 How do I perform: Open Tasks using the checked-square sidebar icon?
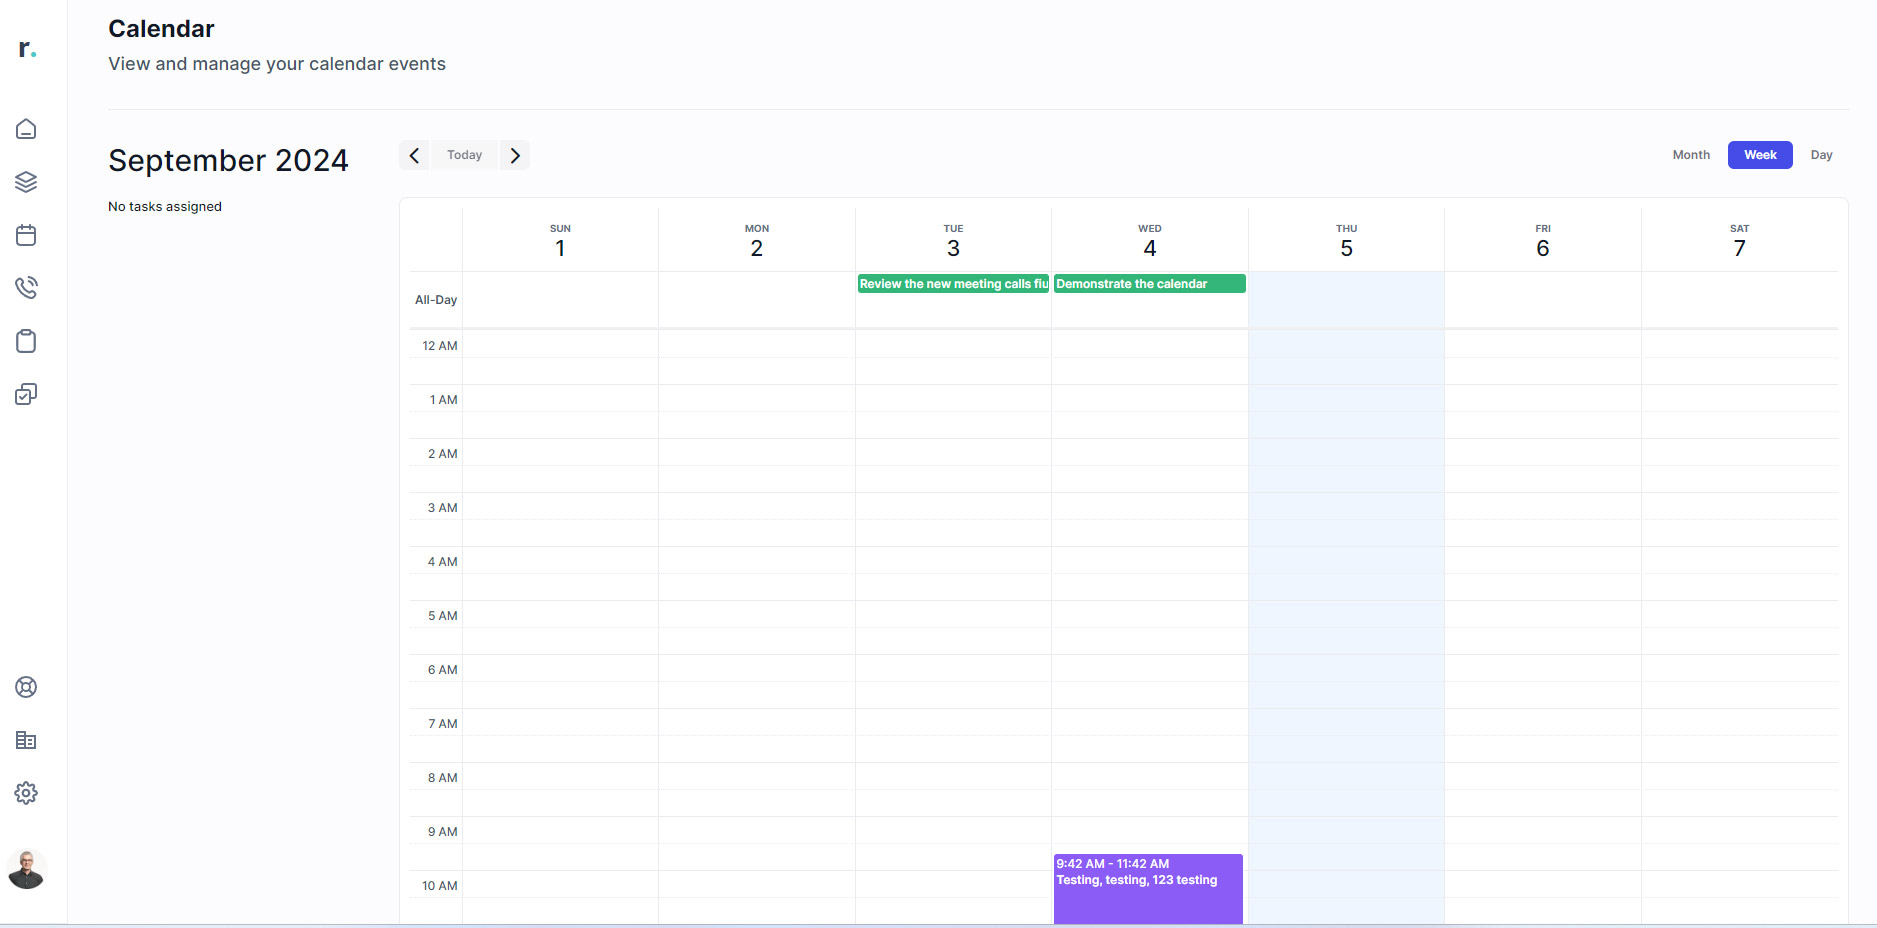26,394
